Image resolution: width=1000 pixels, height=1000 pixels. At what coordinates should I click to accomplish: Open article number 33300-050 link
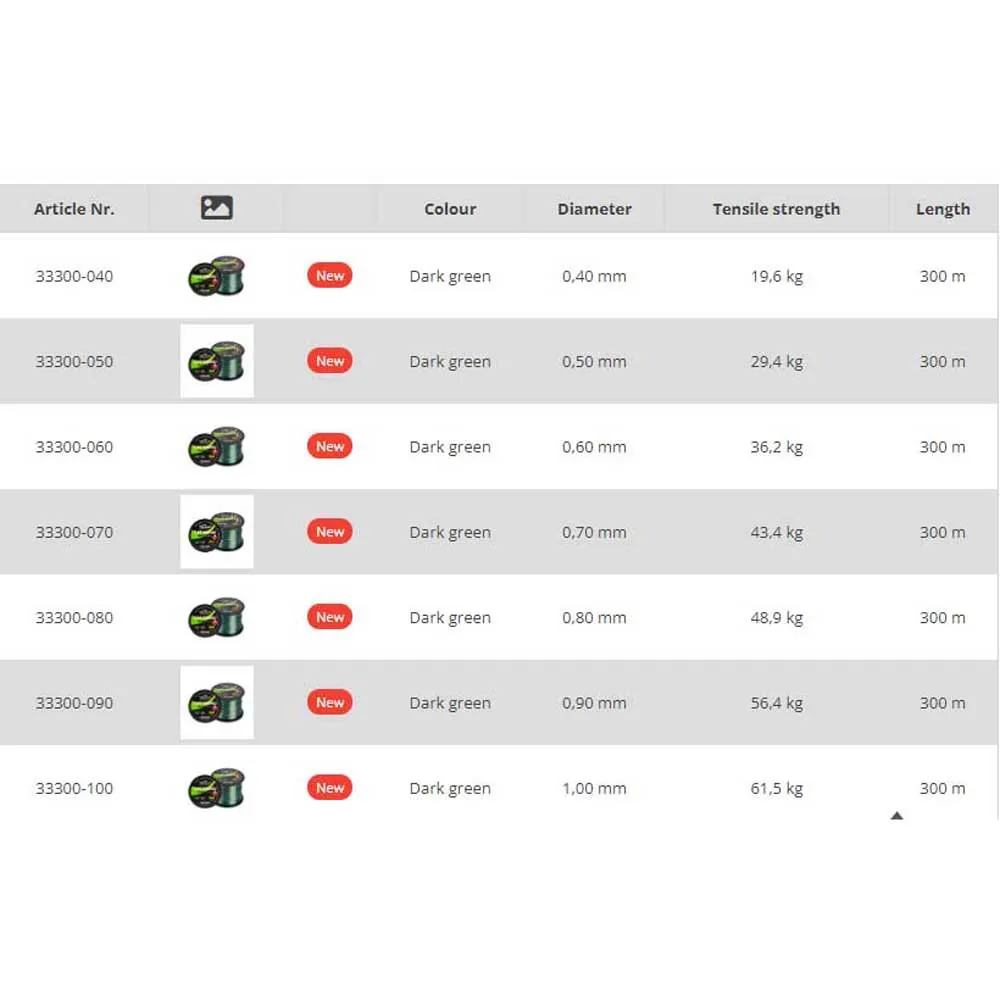[74, 362]
